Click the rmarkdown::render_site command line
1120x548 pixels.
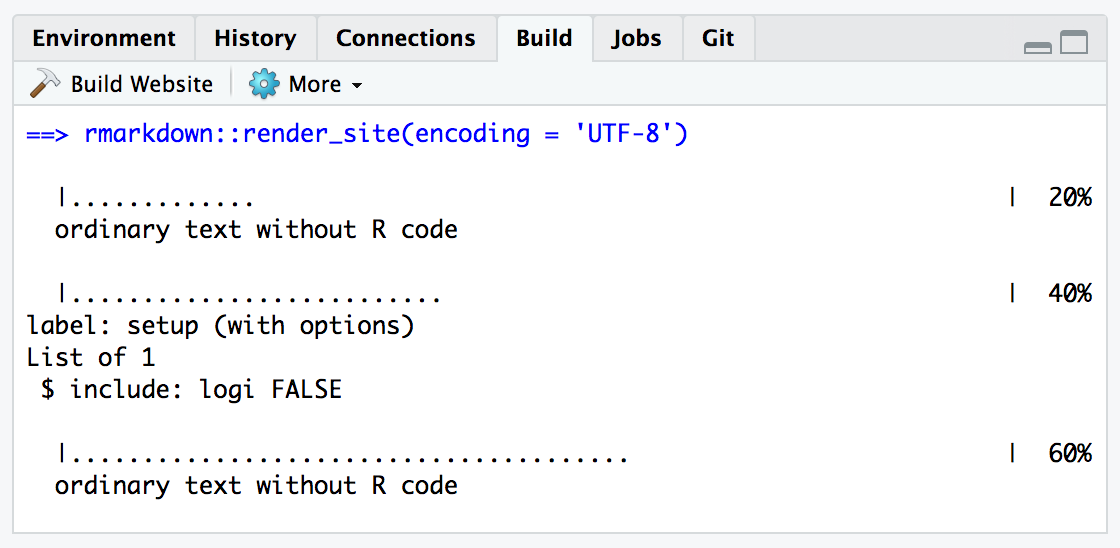(x=357, y=133)
